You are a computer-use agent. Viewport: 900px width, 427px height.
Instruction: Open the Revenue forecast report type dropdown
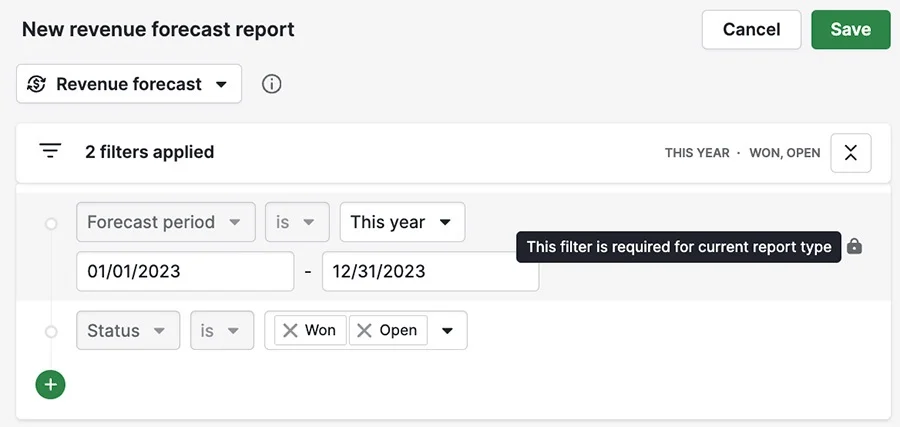click(129, 84)
